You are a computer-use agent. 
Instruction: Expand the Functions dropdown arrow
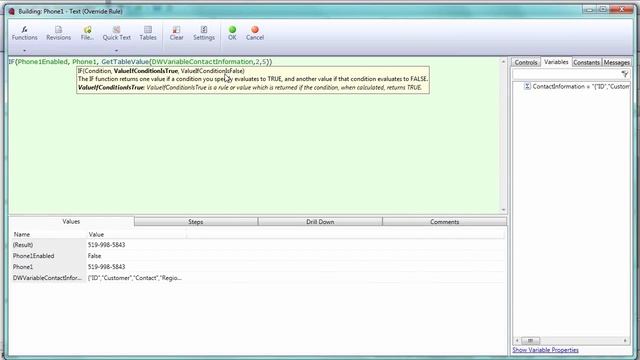[x=24, y=51]
